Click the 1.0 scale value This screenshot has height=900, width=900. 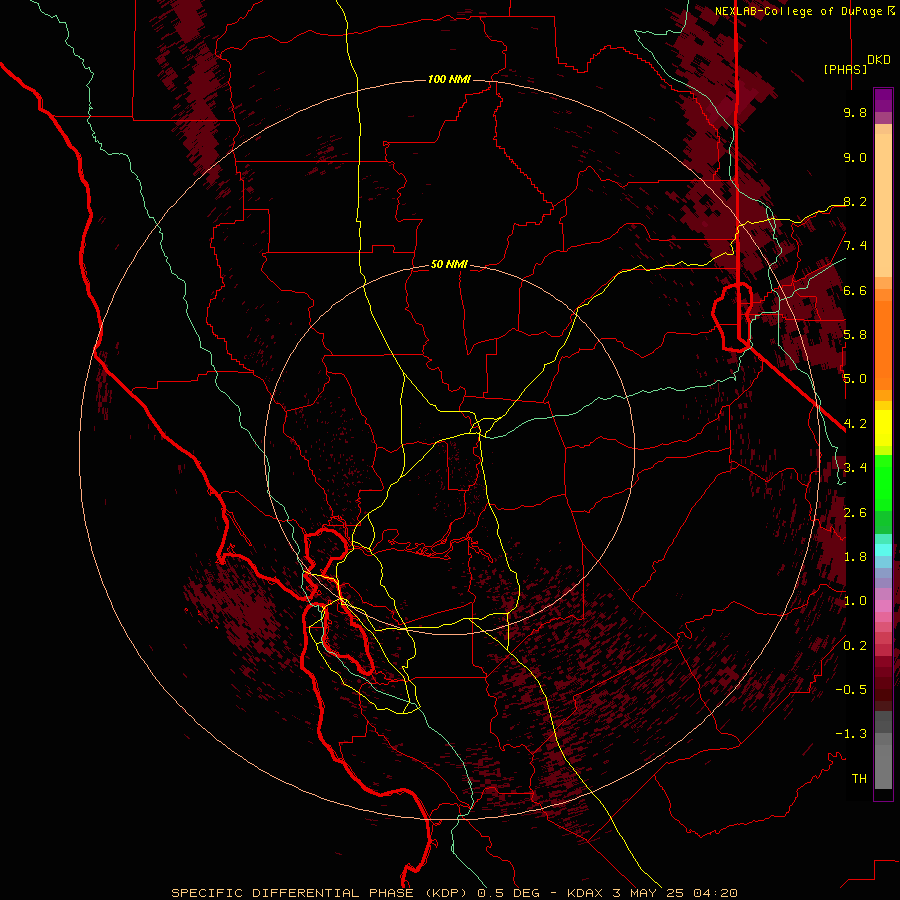[855, 601]
